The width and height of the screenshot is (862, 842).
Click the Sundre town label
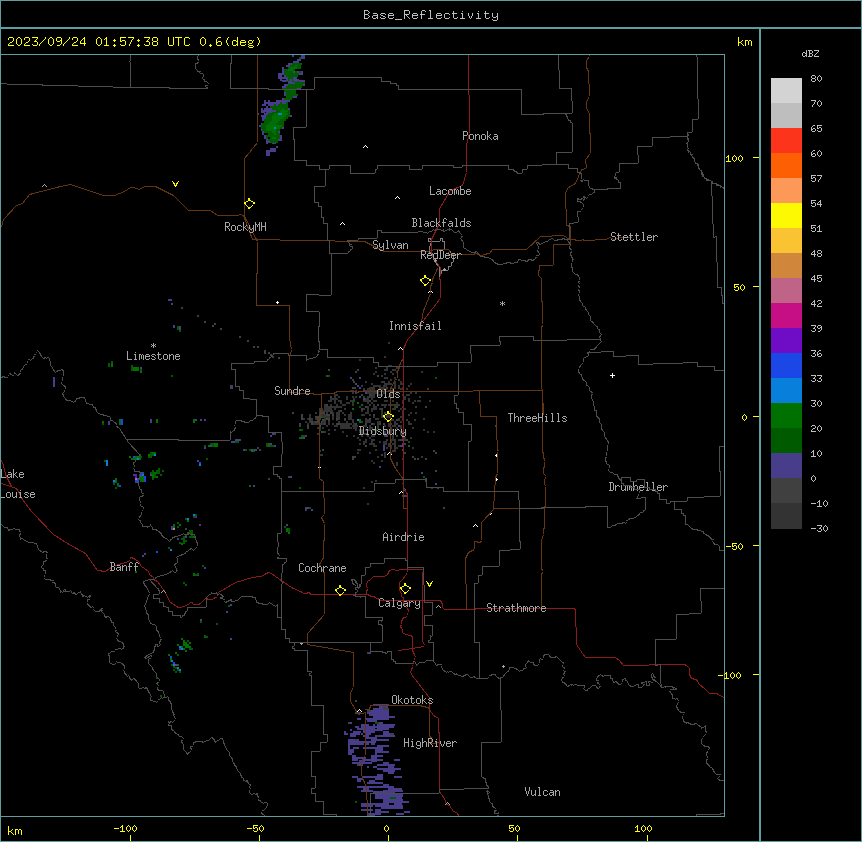click(x=292, y=391)
